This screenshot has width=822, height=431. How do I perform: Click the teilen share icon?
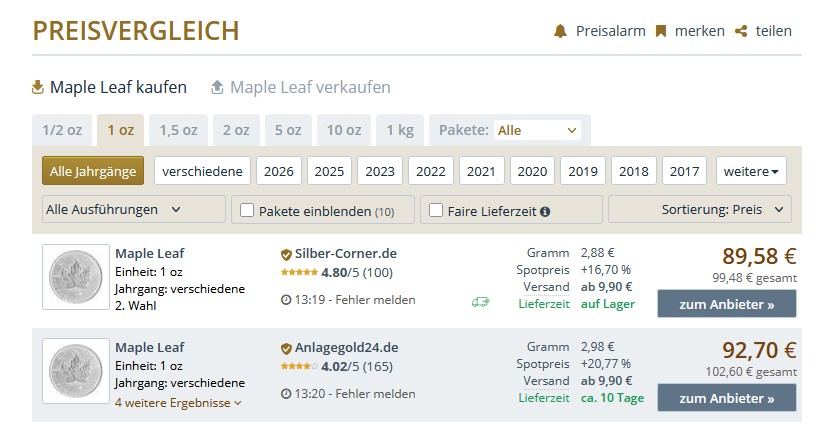pyautogui.click(x=741, y=31)
